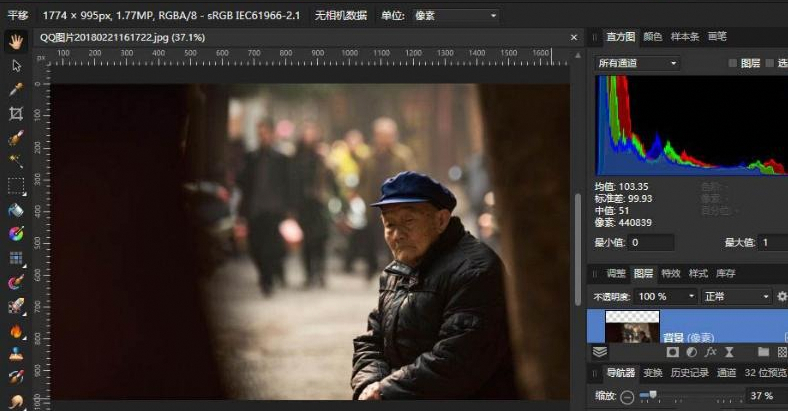The image size is (788, 411).
Task: Open the 正常 blend mode dropdown
Action: tap(736, 296)
